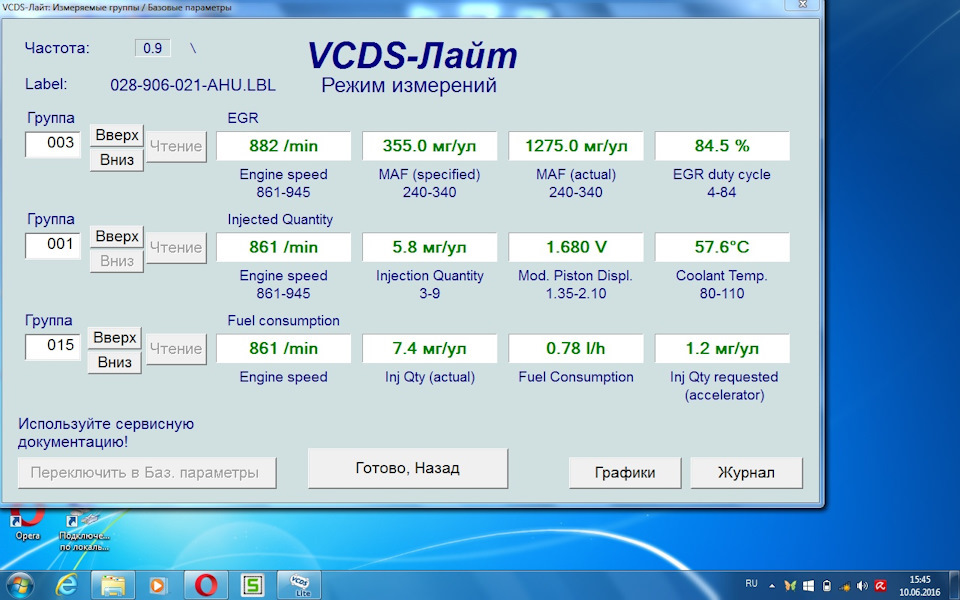Screen dimensions: 960x600
Task: Click the group number field 003
Action: click(x=53, y=144)
